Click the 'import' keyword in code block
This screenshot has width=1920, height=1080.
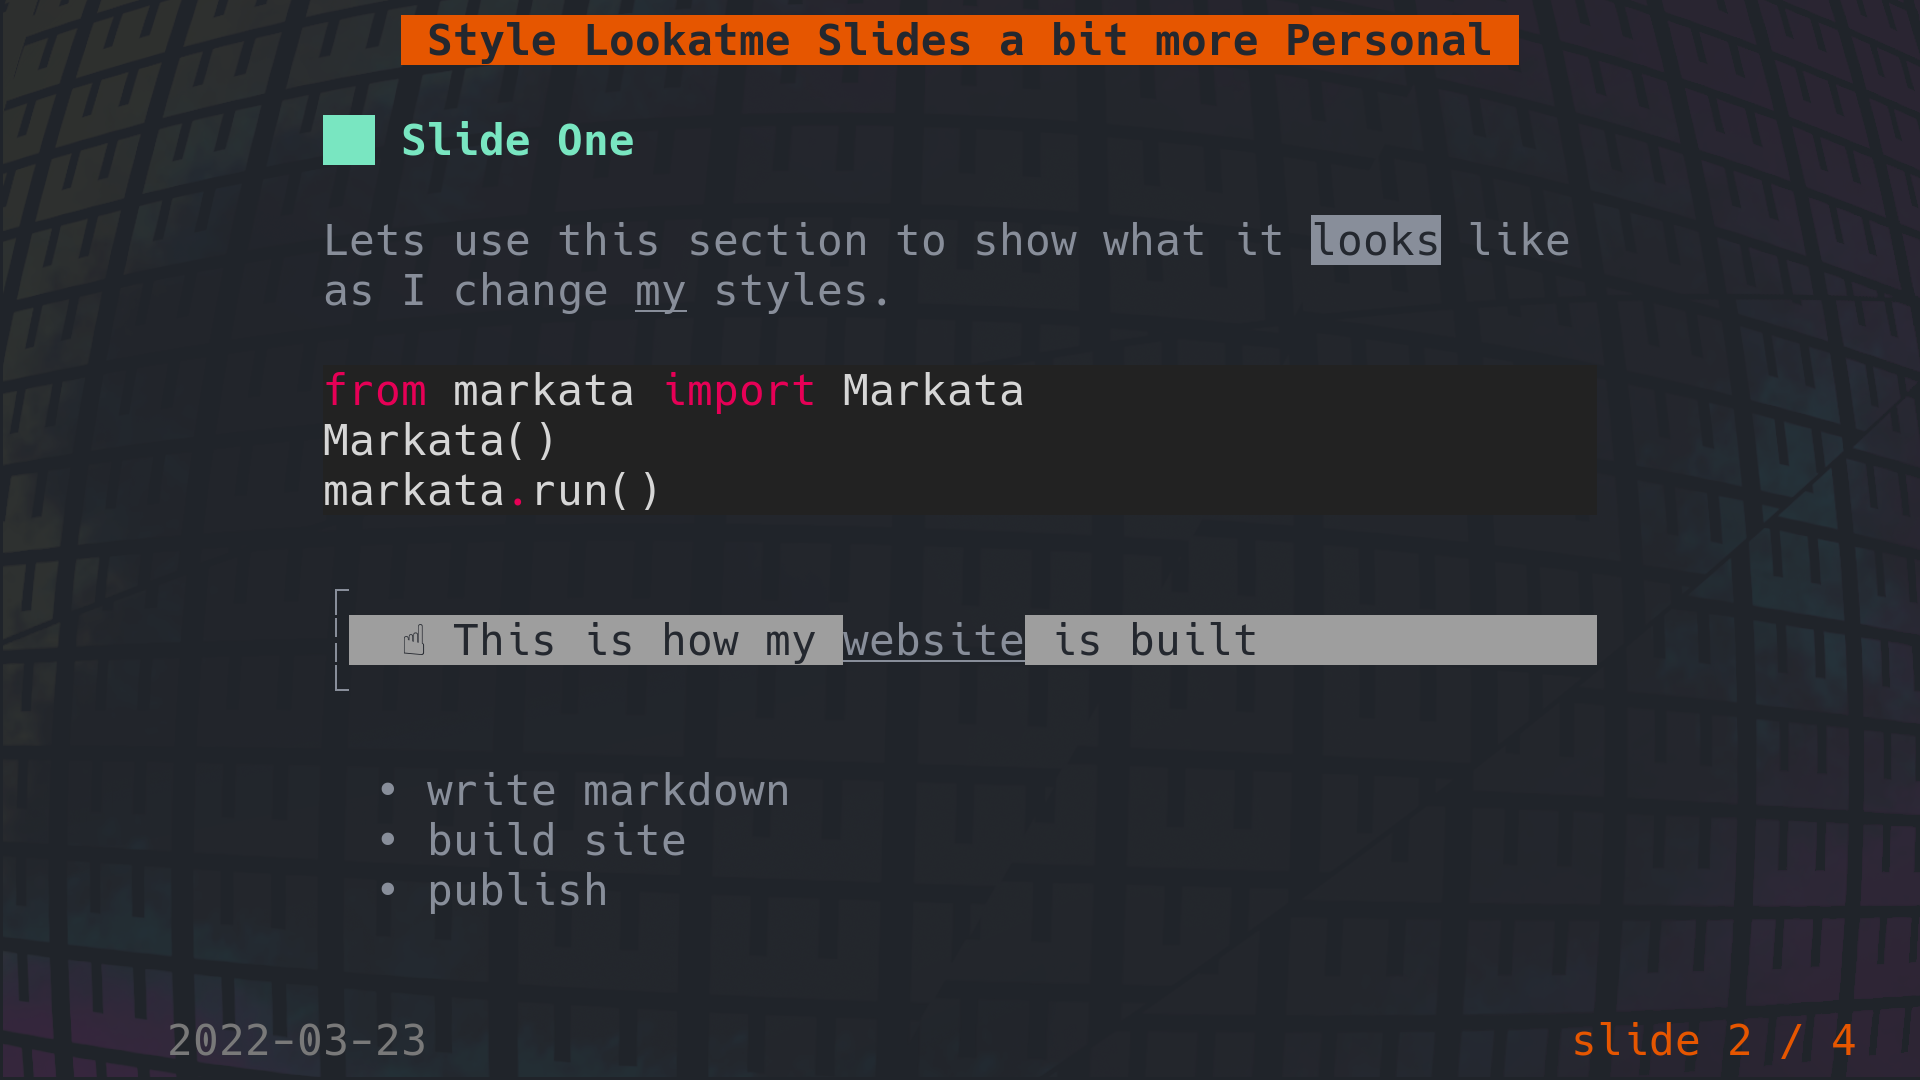coord(739,390)
